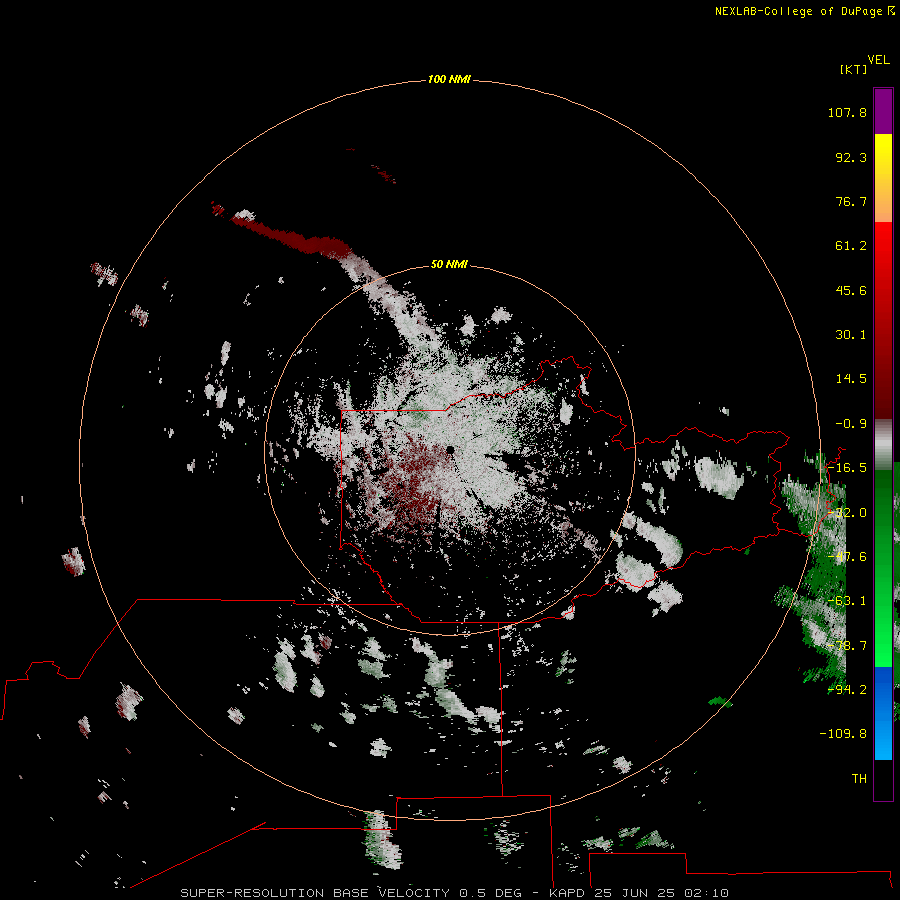
Task: Click the 30.1 legend value
Action: (x=851, y=335)
